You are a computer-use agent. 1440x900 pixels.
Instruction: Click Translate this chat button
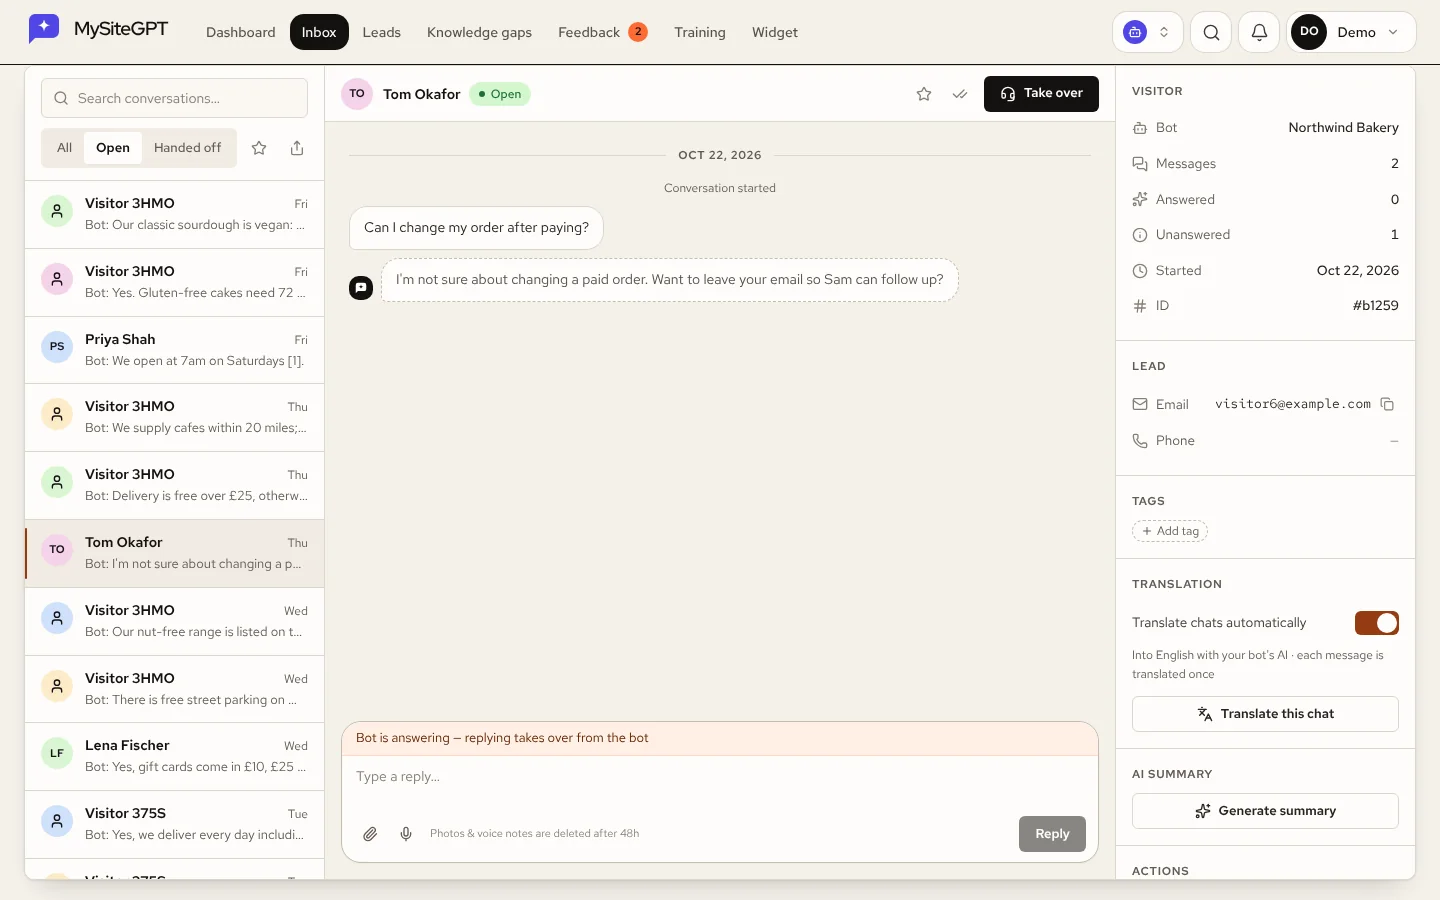1265,714
